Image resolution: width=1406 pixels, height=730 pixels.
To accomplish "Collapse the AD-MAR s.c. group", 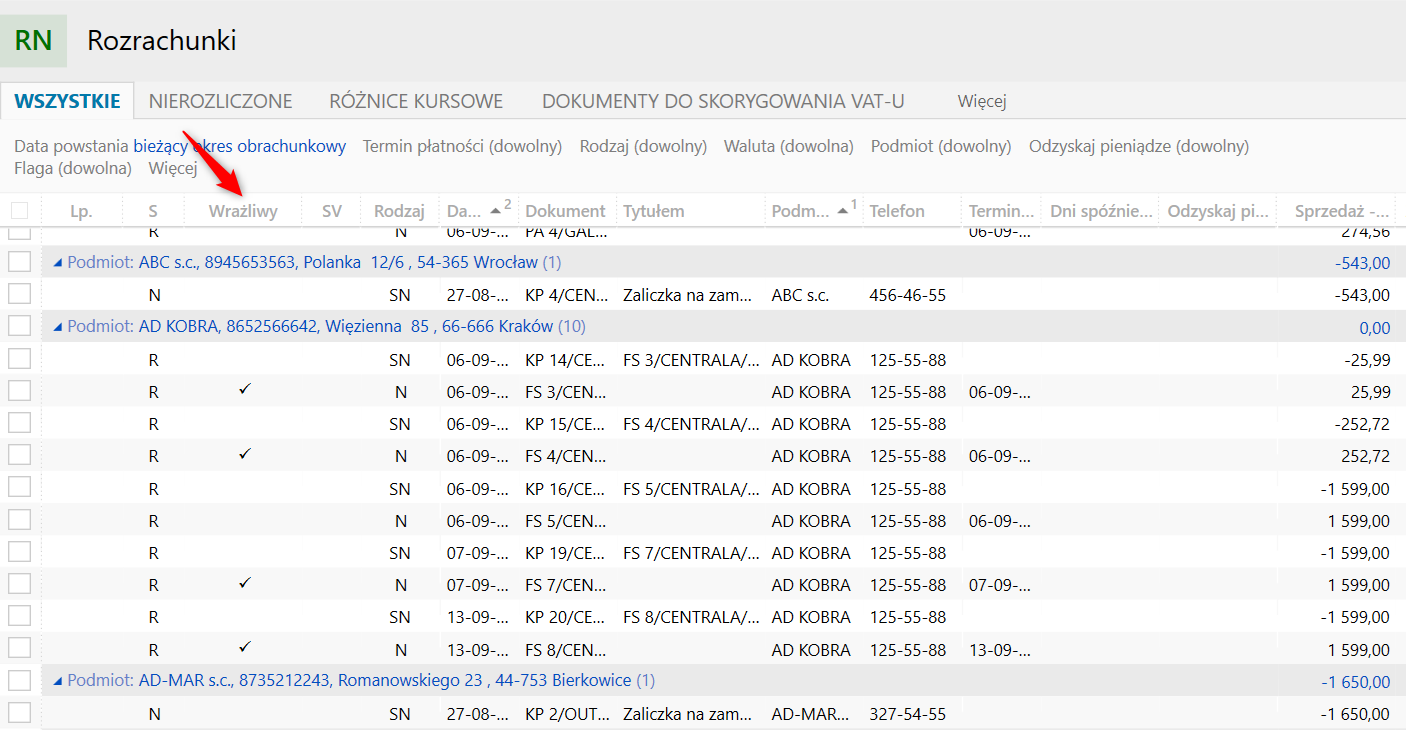I will click(57, 681).
